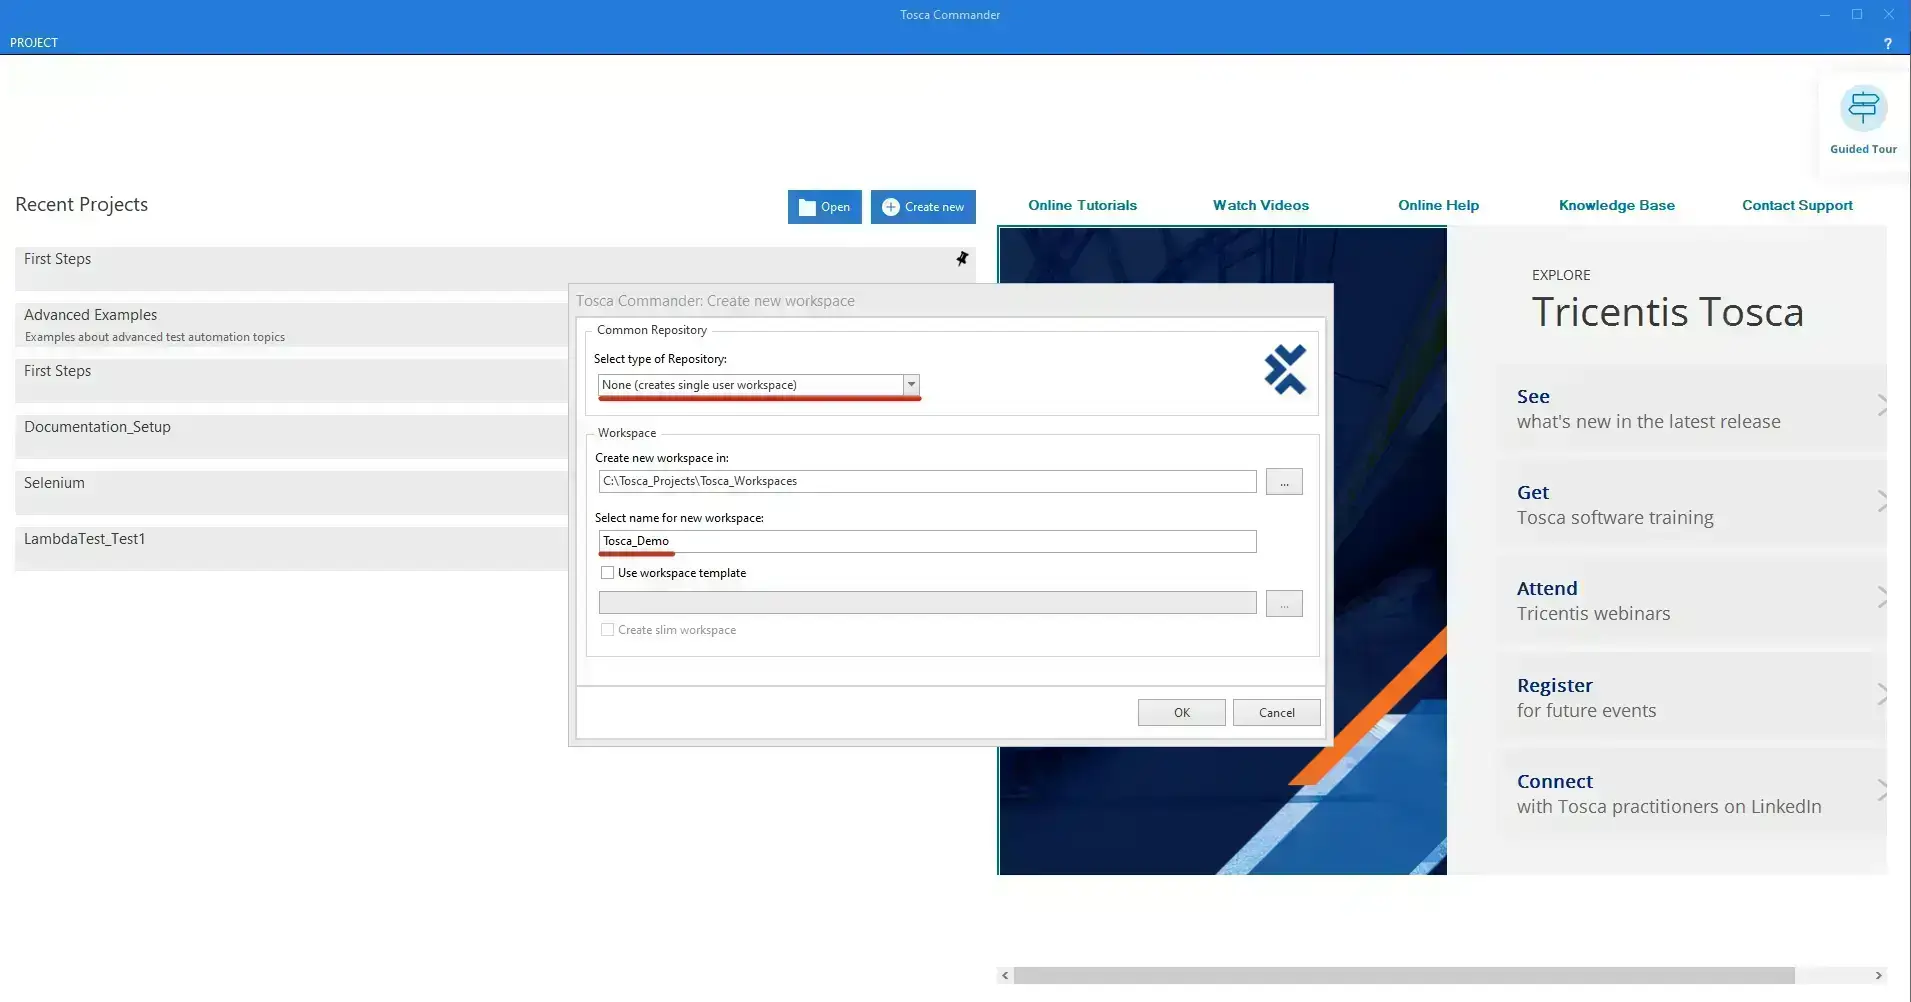The height and width of the screenshot is (1002, 1911).
Task: Open the Knowledge Base link
Action: [1616, 205]
